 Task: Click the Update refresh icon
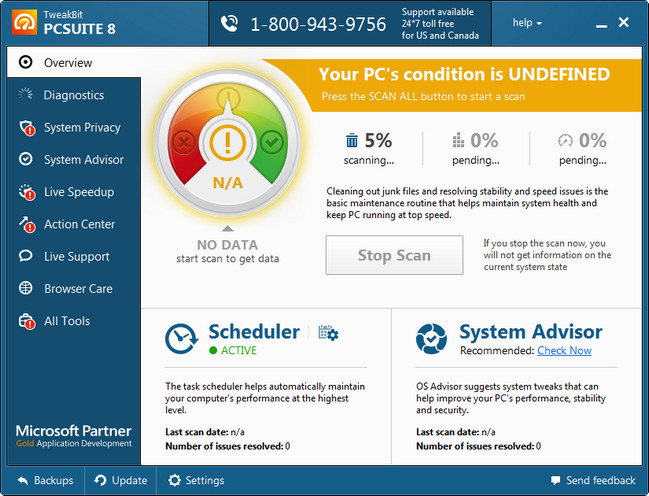pyautogui.click(x=100, y=480)
